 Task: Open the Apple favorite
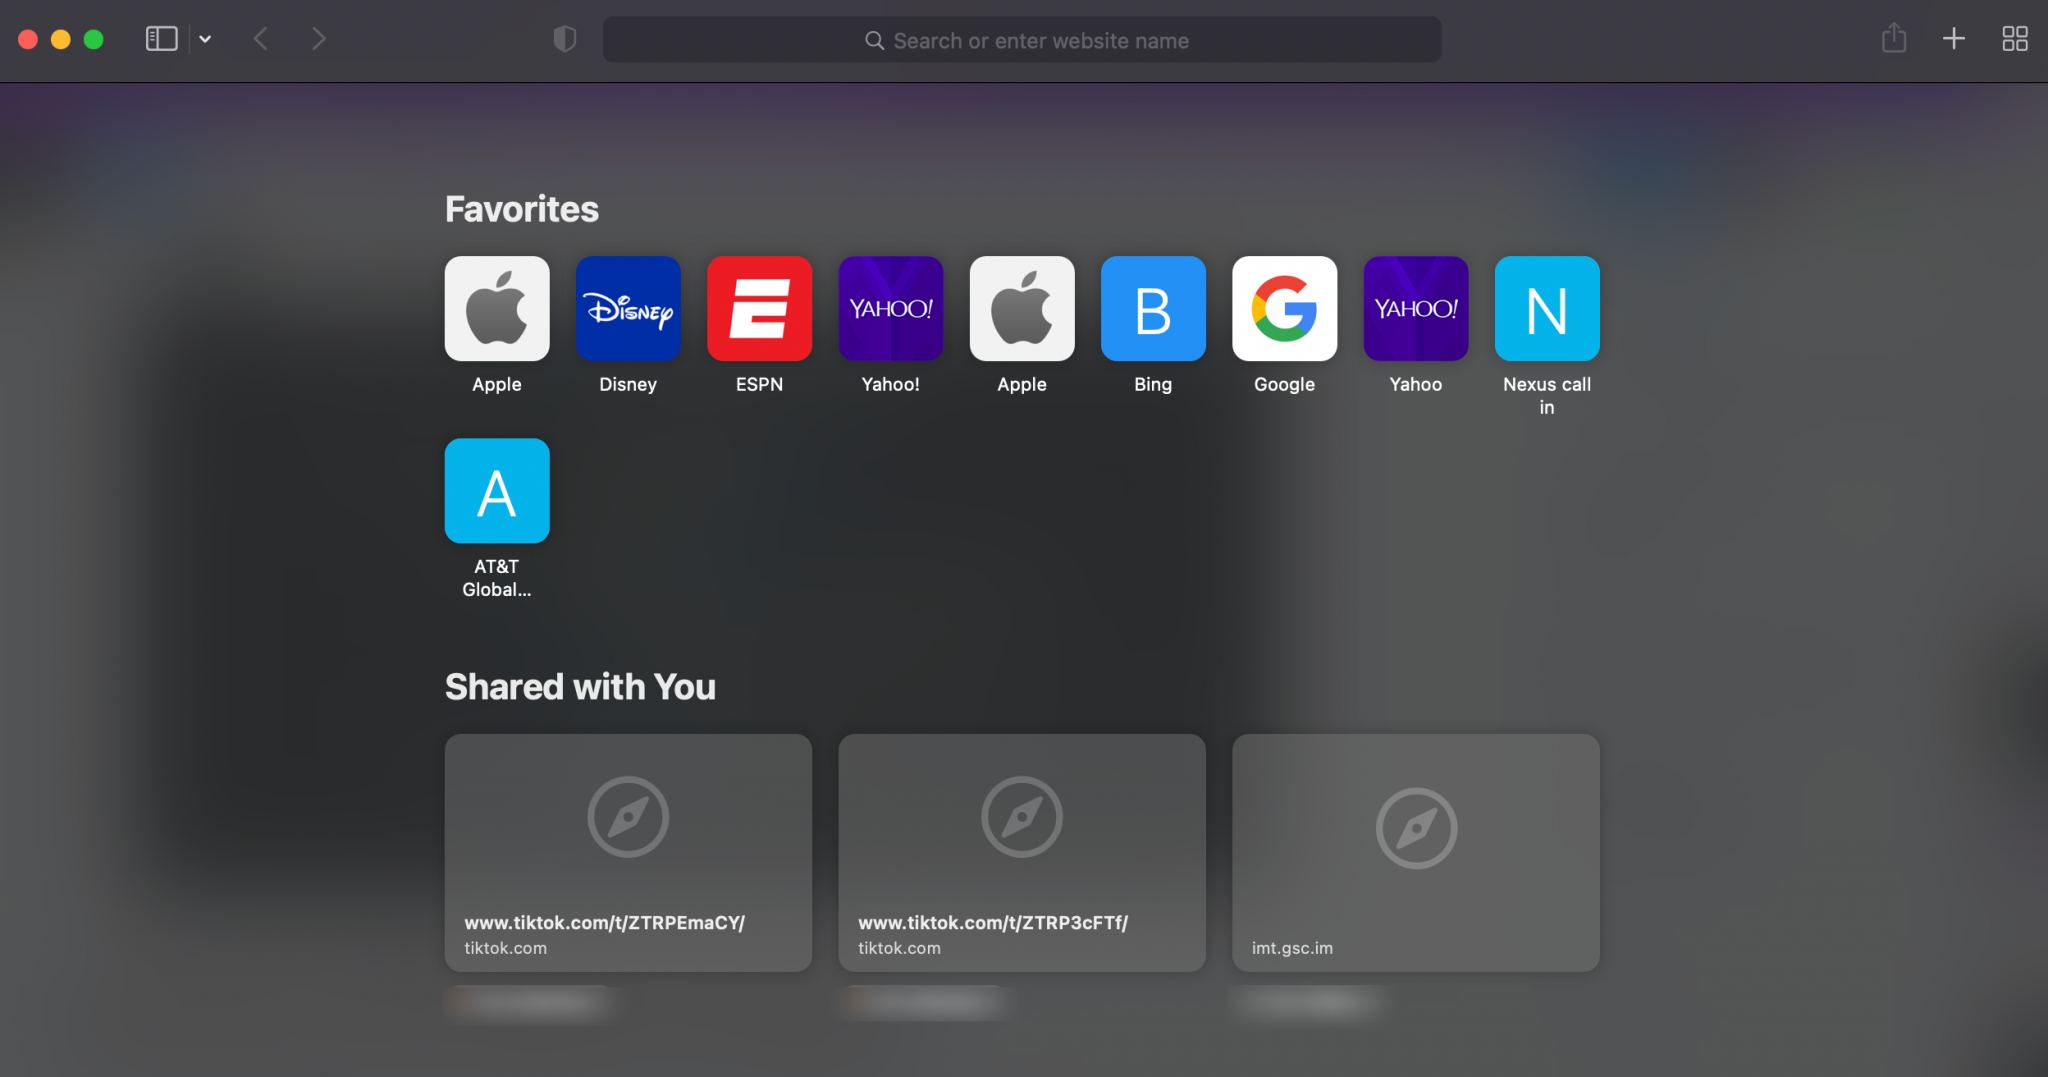tap(496, 308)
